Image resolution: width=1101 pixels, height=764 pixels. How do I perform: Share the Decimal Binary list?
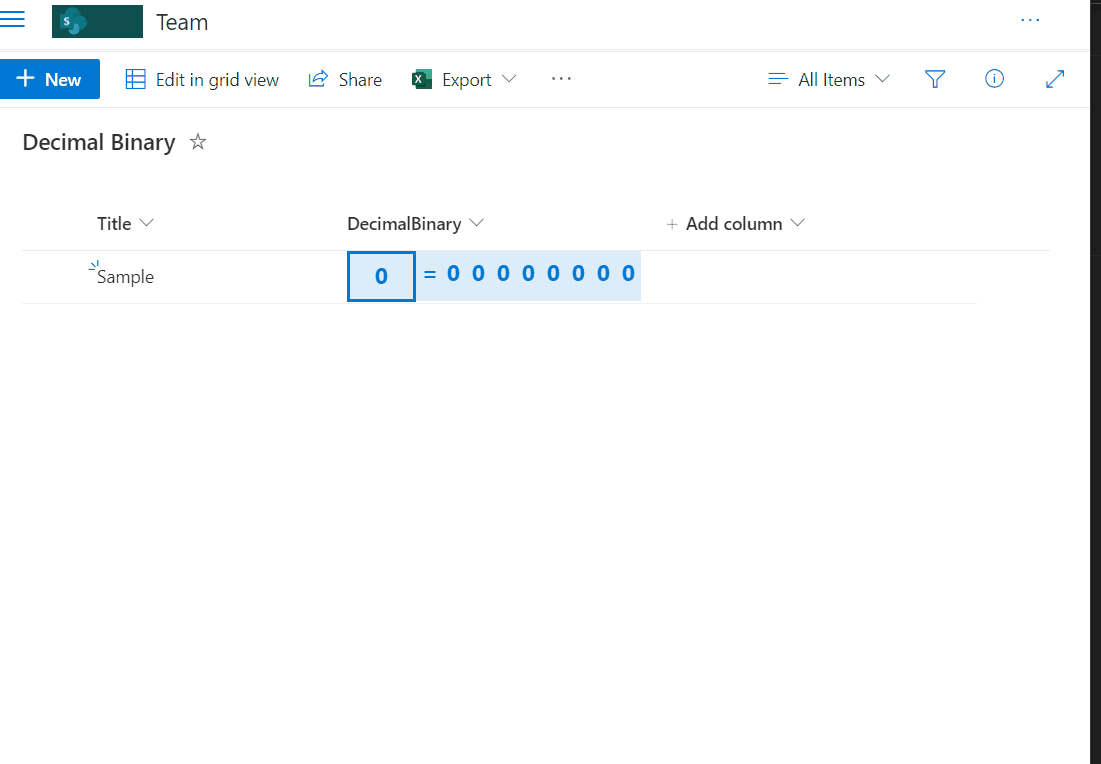click(x=345, y=79)
